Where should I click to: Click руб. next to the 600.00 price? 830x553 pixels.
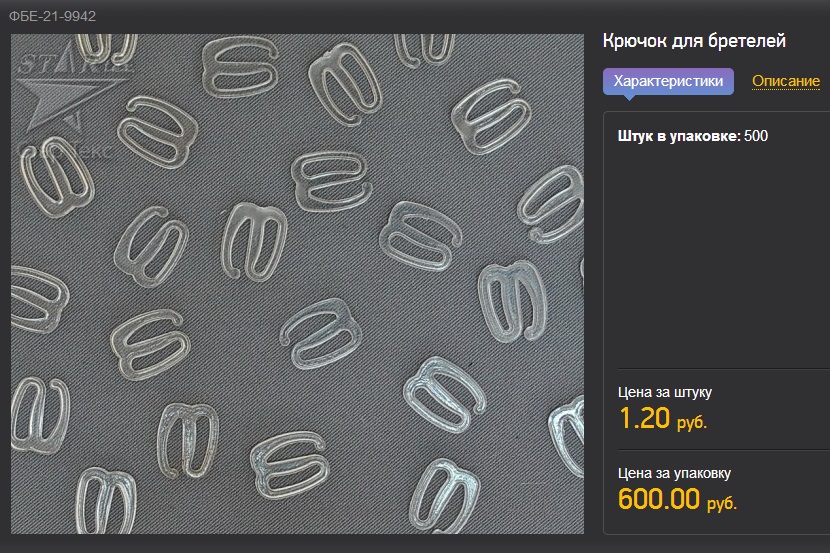coord(722,503)
